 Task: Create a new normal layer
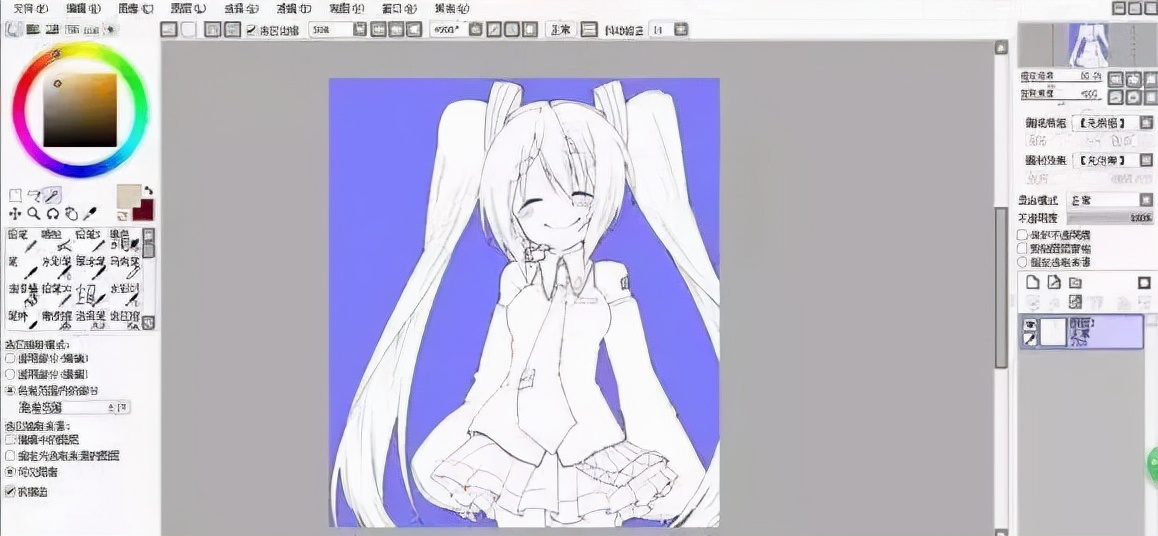[x=1032, y=283]
